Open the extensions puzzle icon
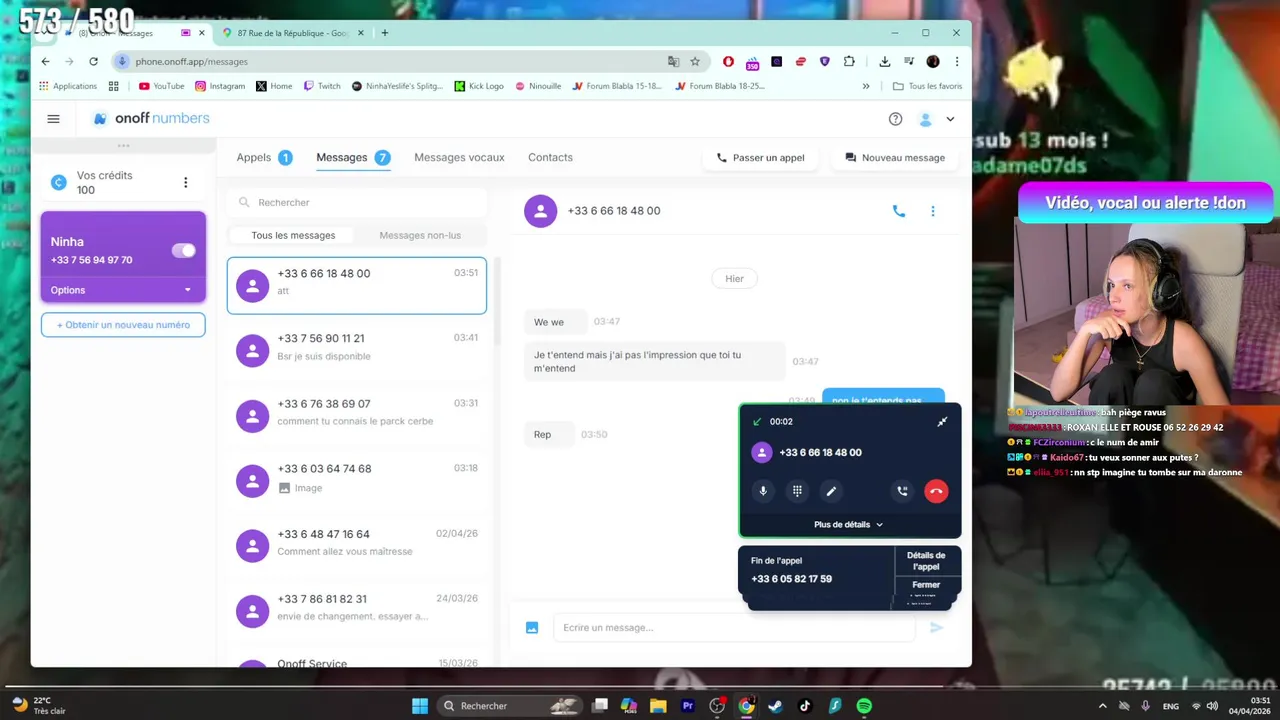This screenshot has height=720, width=1280. pos(849,61)
